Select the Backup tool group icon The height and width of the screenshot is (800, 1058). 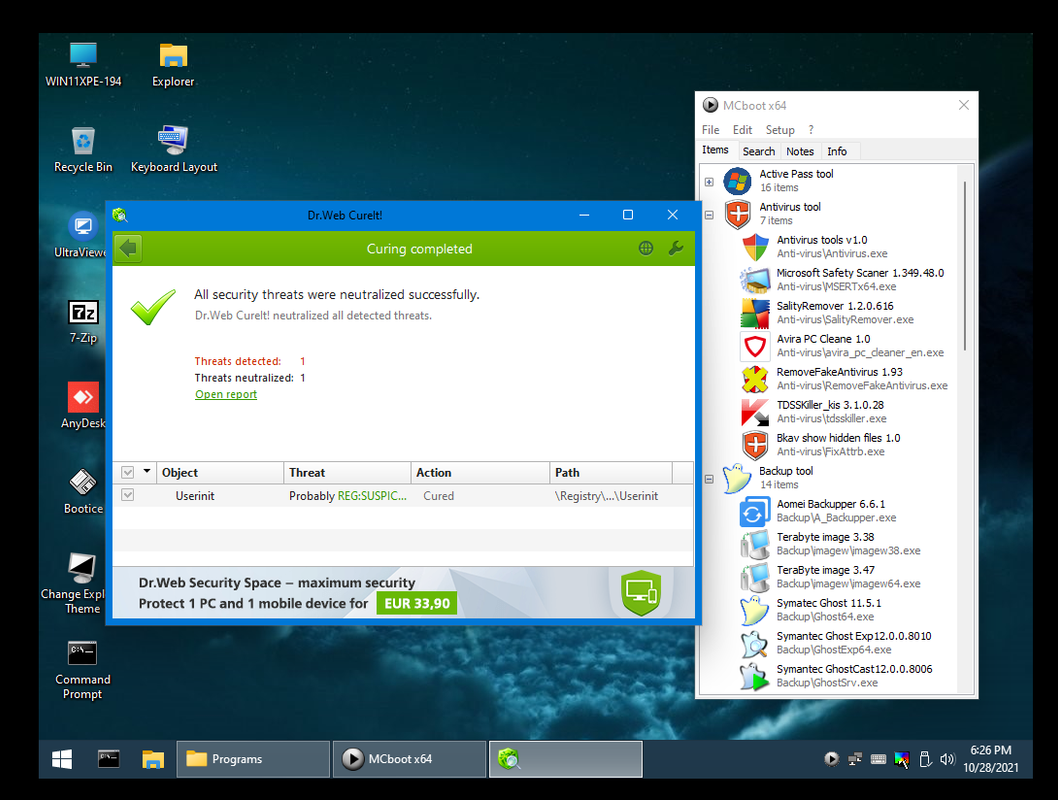click(737, 478)
